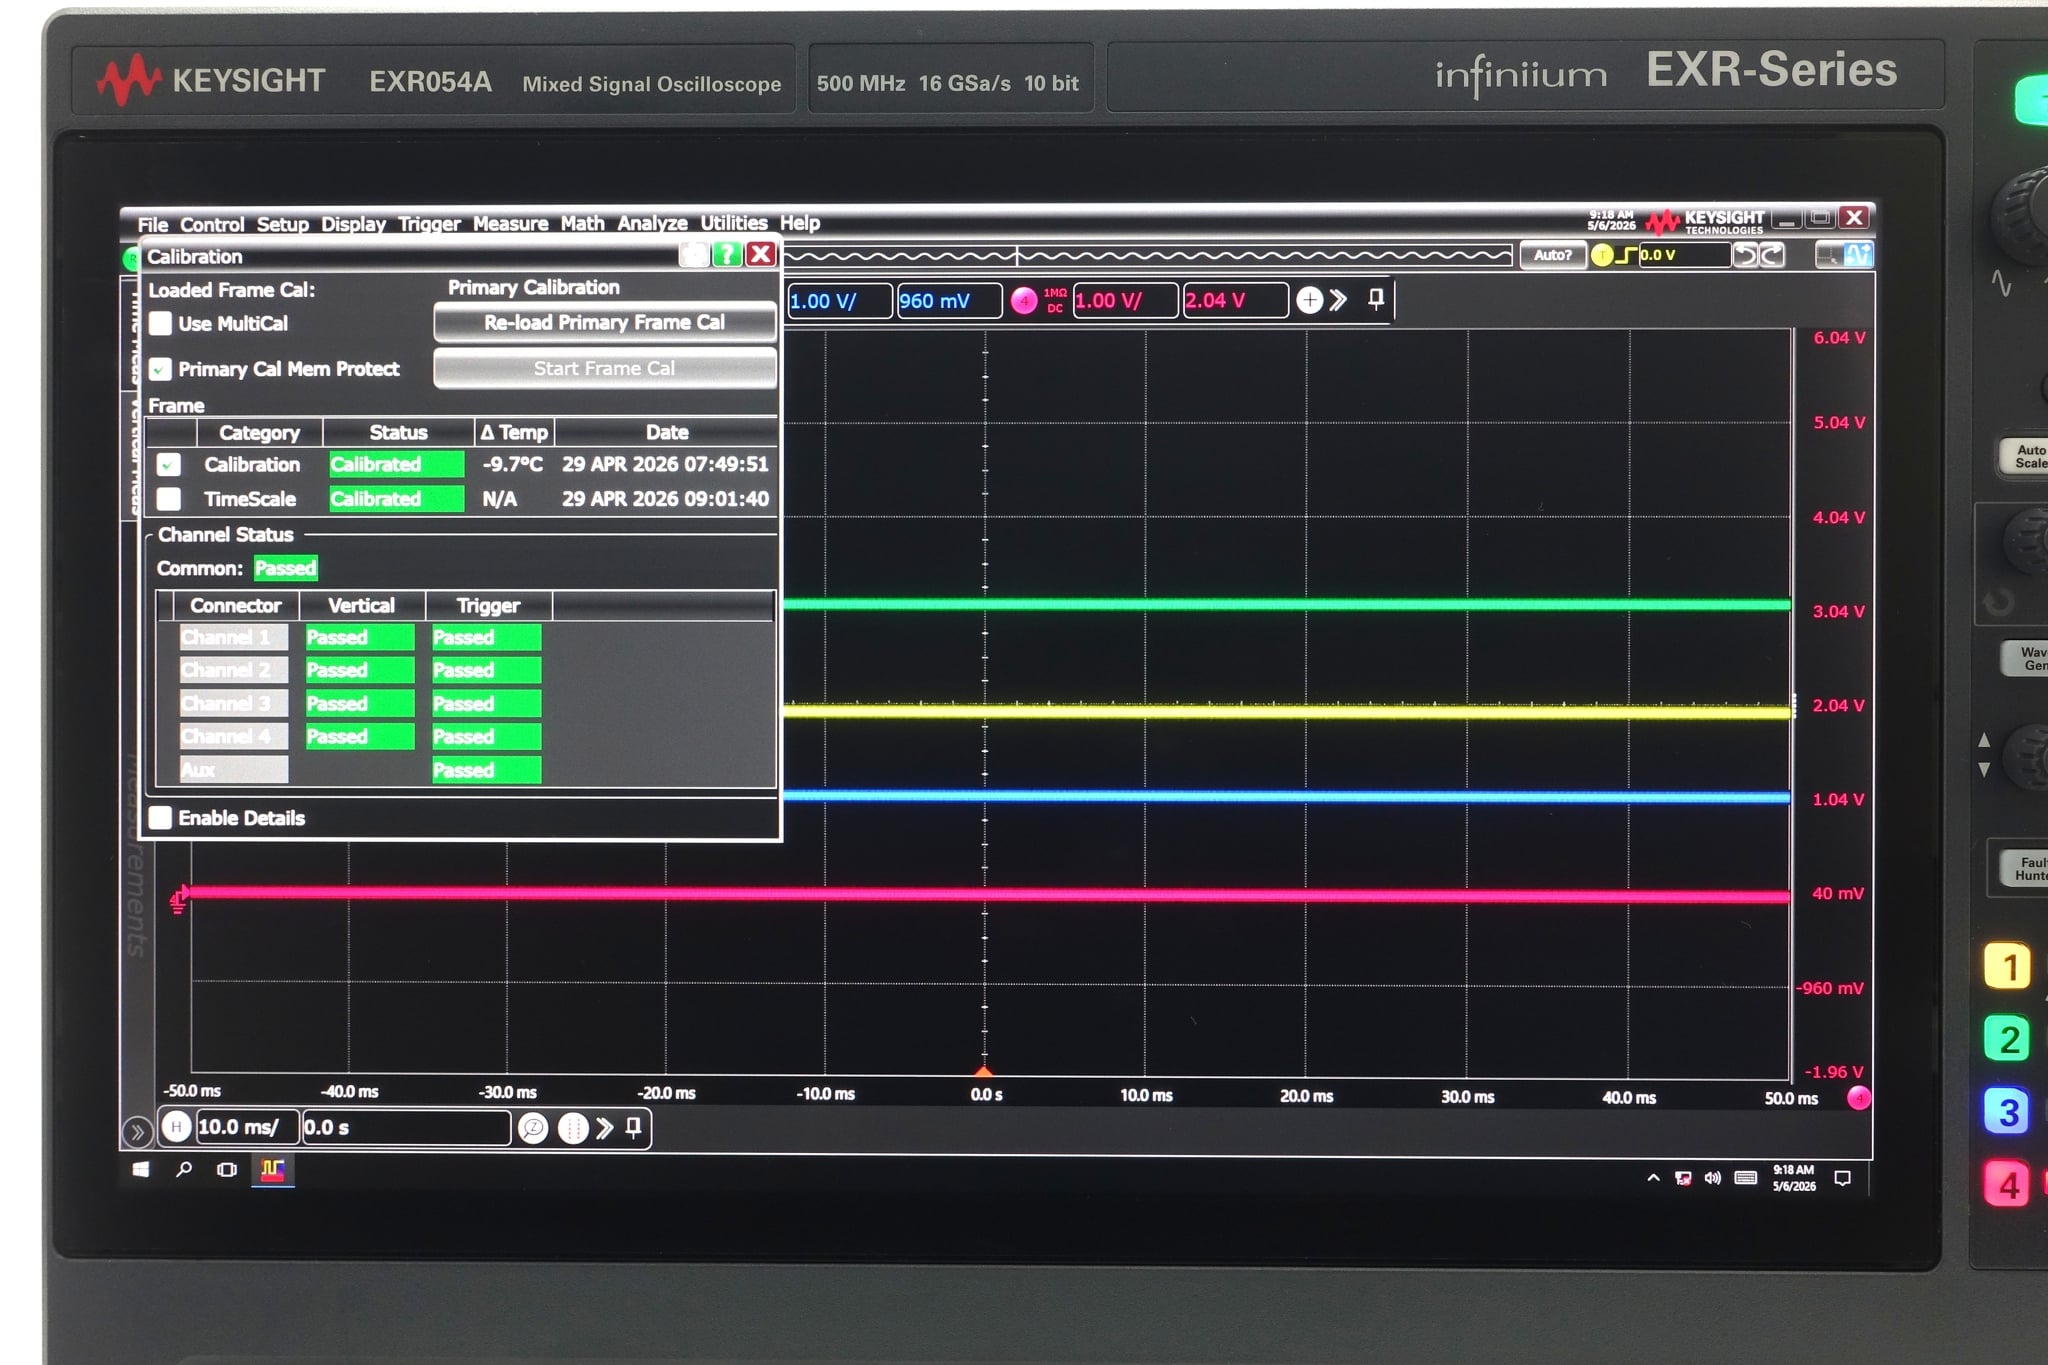The image size is (2048, 1365).
Task: Open the Analyze menu
Action: pos(652,223)
